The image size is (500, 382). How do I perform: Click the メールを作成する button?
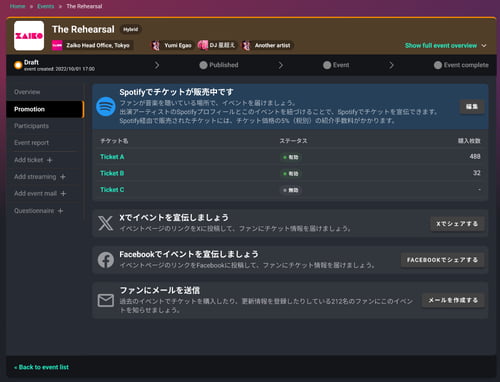pyautogui.click(x=453, y=300)
